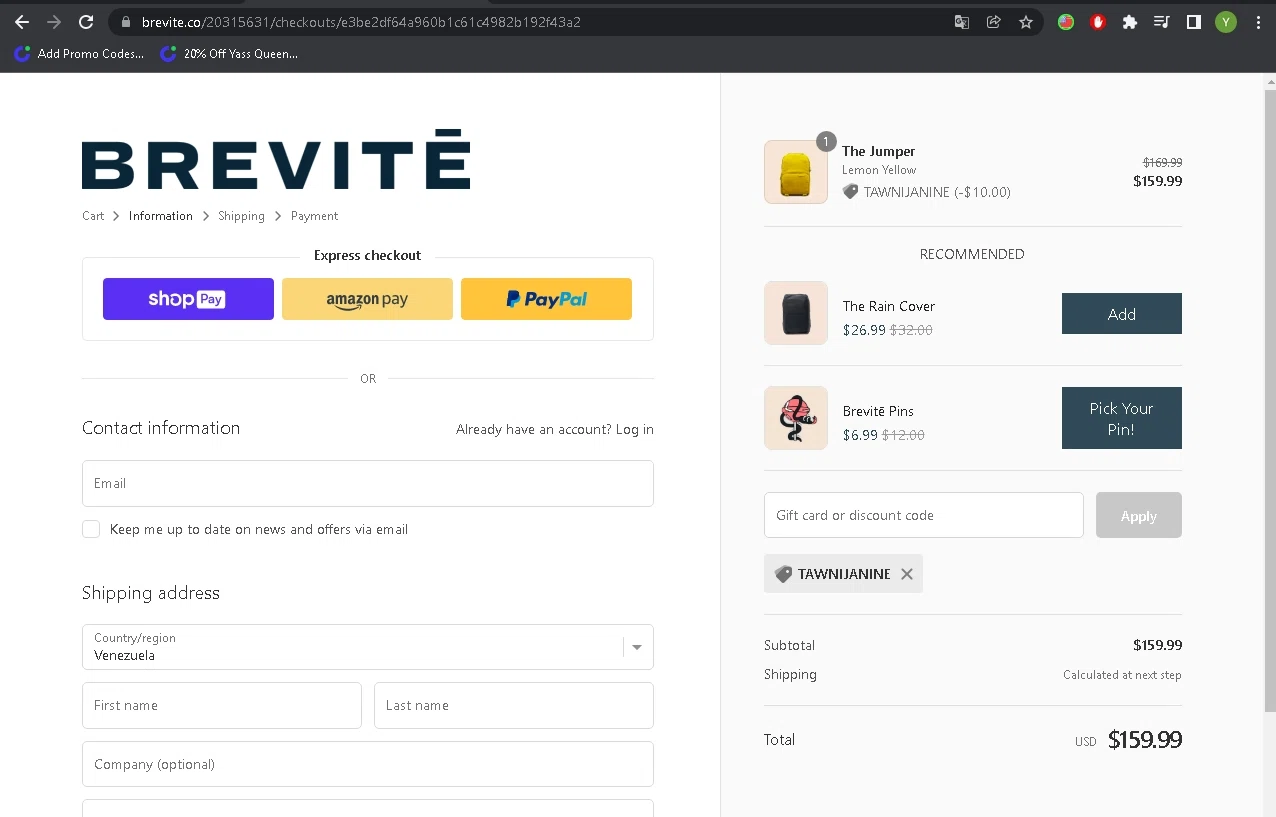Click the Brevité Pins price $6.99
The height and width of the screenshot is (817, 1276).
tap(860, 435)
